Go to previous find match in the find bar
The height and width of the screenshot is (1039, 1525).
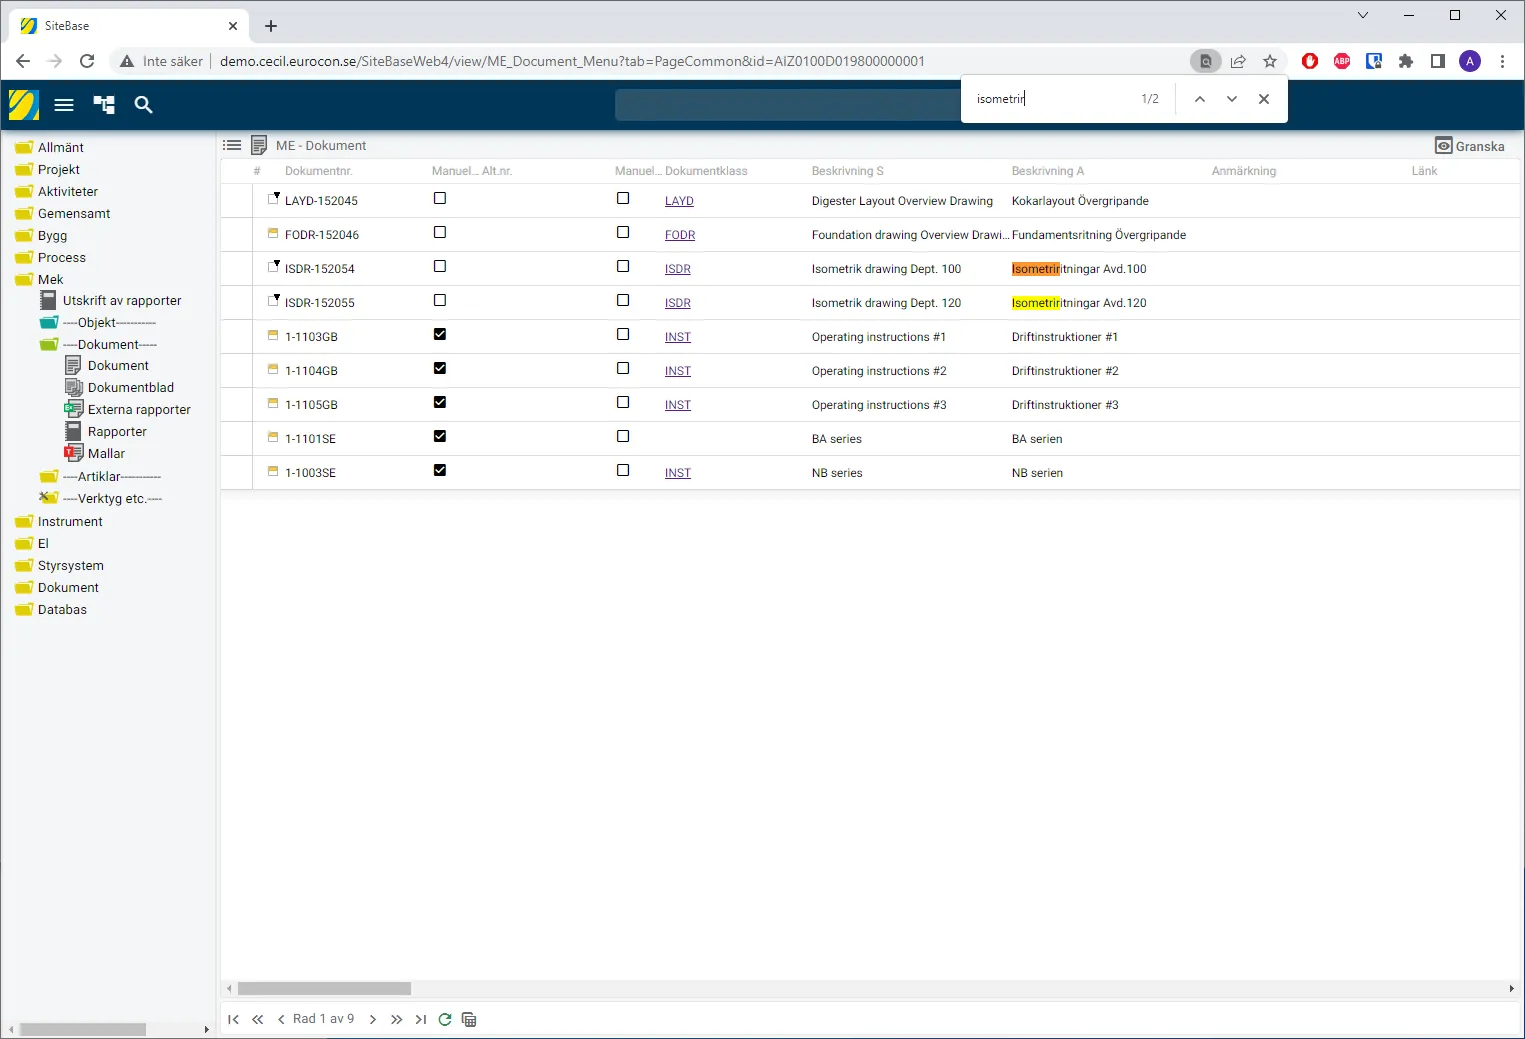coord(1200,99)
